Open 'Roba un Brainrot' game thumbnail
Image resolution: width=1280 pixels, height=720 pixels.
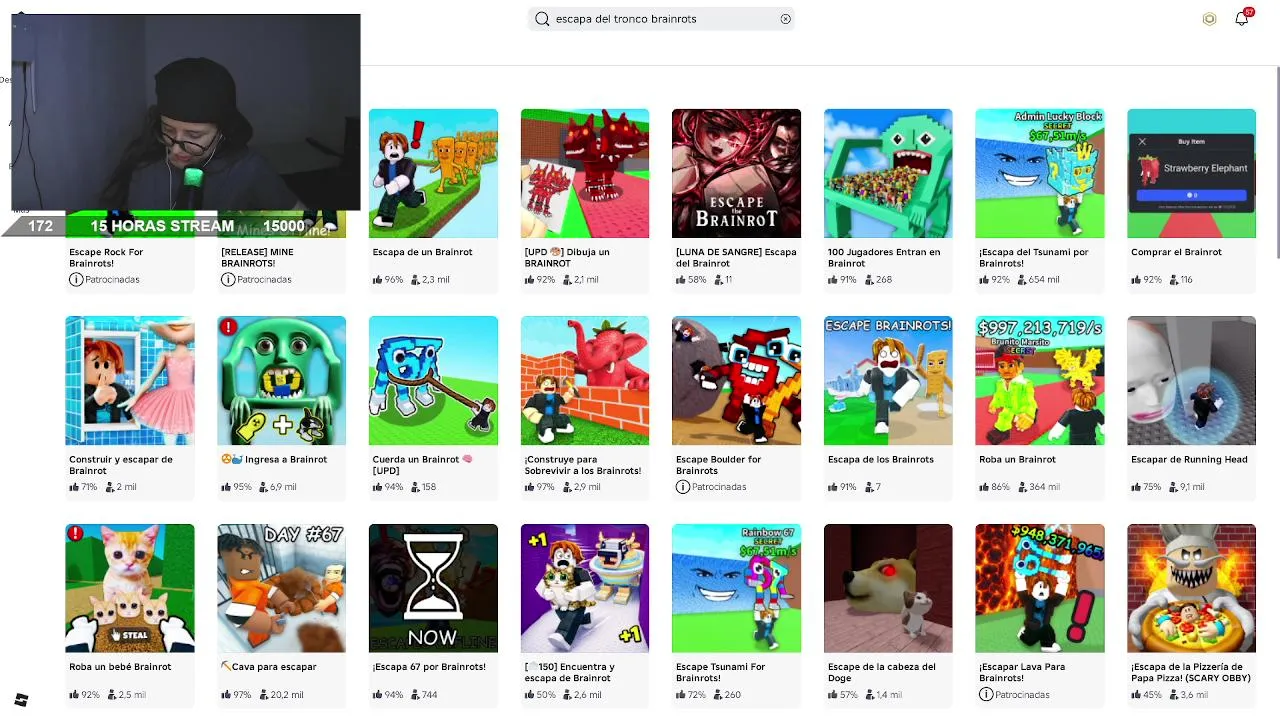[x=1040, y=380]
